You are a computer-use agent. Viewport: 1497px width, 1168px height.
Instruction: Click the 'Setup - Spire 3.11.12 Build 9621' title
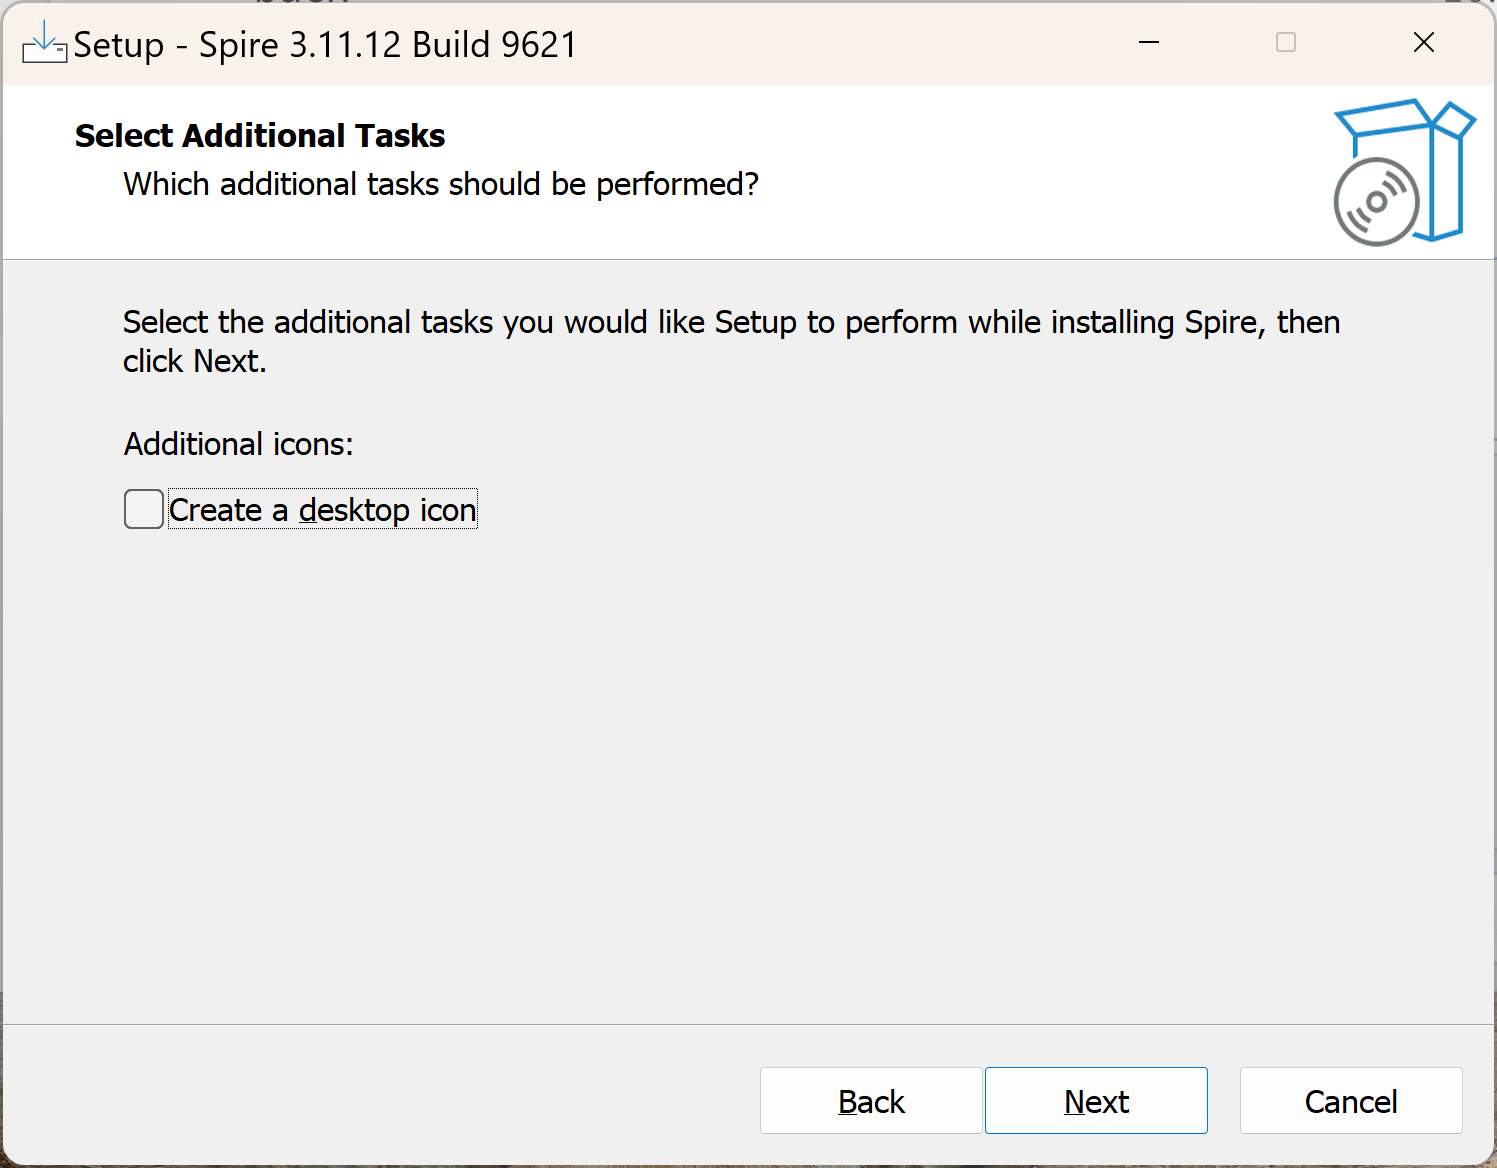pos(325,45)
